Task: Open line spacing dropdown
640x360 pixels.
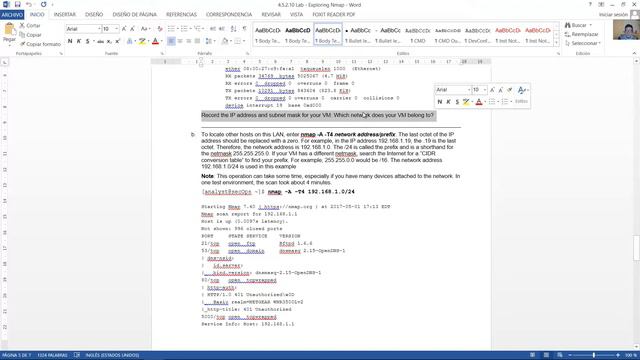Action: coord(215,41)
